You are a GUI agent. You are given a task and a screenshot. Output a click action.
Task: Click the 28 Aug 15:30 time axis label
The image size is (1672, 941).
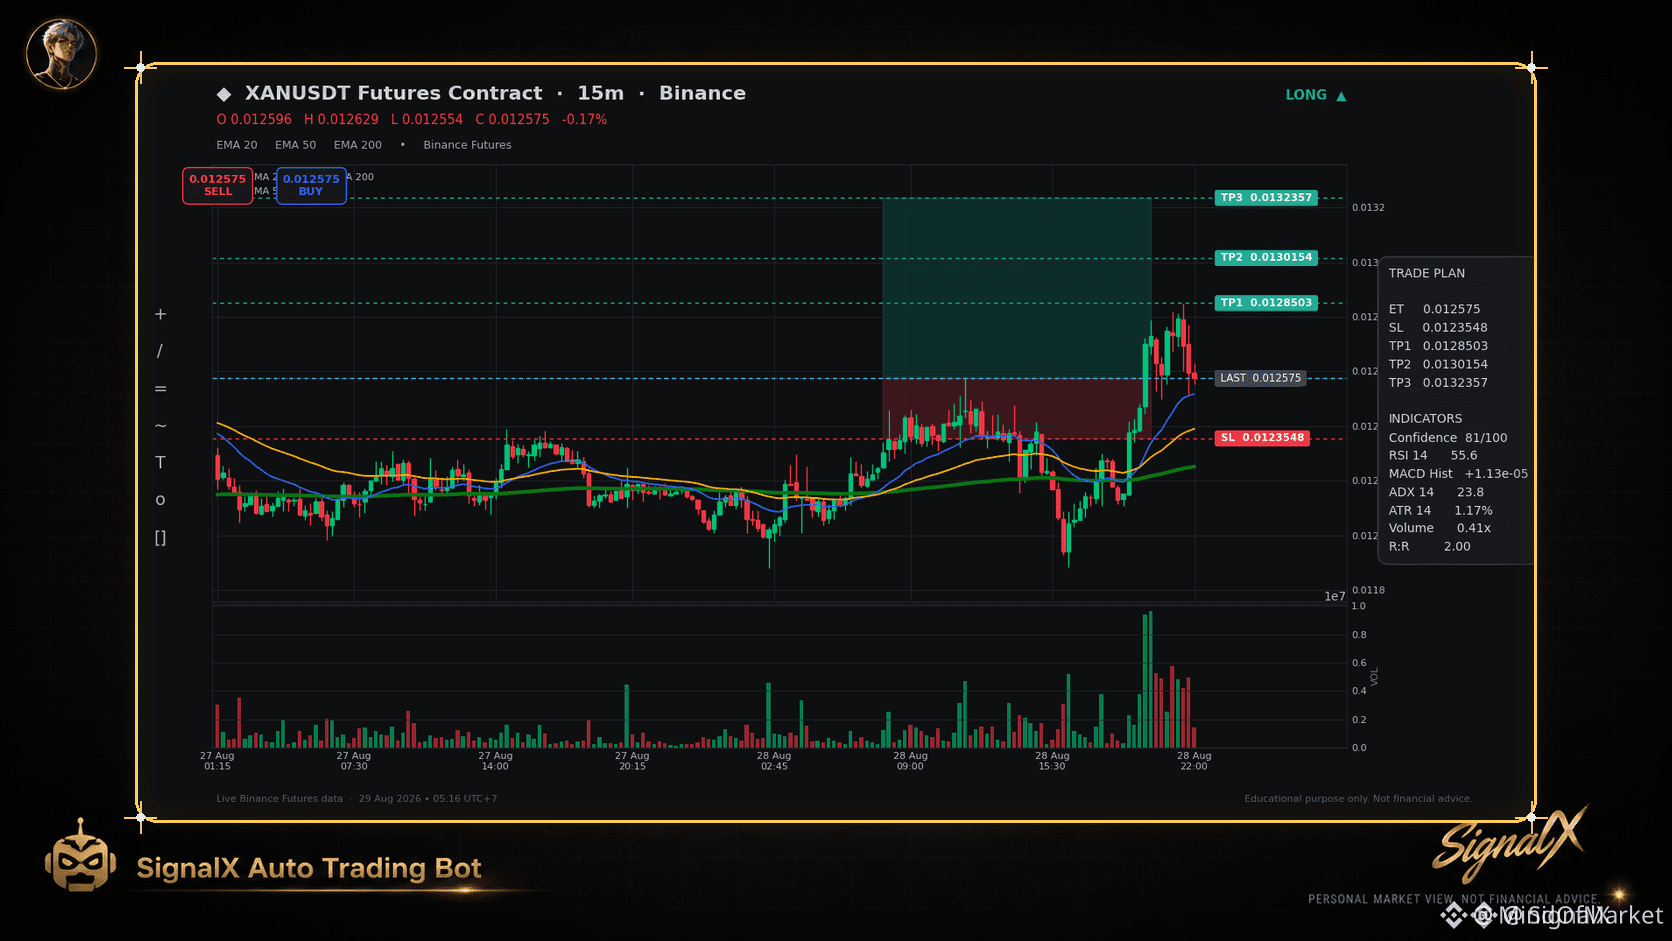(1052, 761)
